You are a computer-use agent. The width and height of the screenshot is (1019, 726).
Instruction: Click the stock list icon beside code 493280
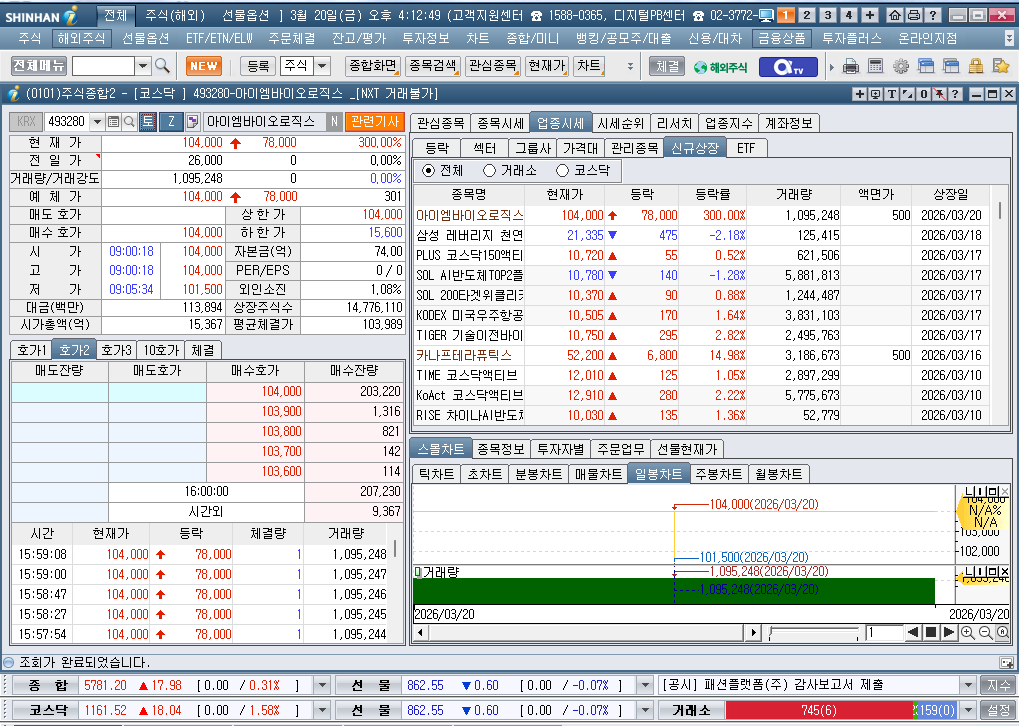pyautogui.click(x=114, y=122)
